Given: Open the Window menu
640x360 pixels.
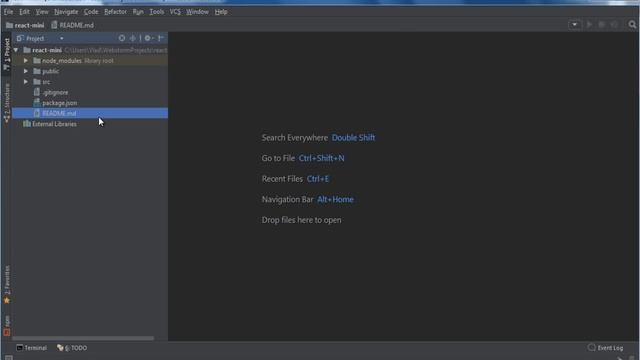Looking at the screenshot, I should click(197, 12).
